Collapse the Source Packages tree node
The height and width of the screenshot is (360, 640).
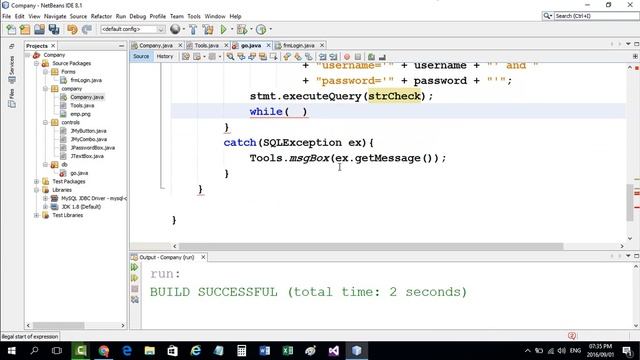click(x=37, y=64)
